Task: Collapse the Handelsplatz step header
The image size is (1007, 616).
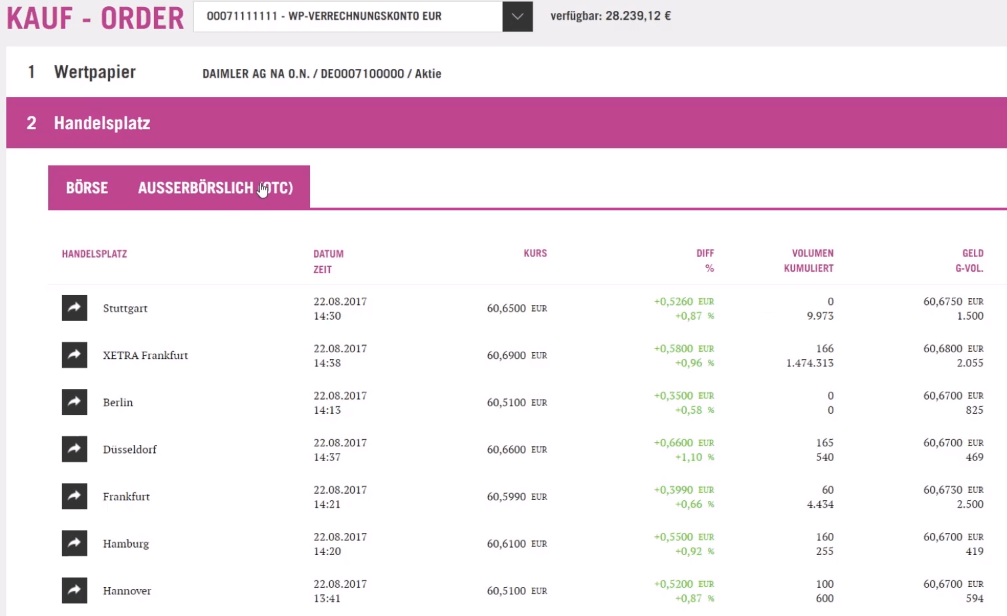Action: click(507, 123)
